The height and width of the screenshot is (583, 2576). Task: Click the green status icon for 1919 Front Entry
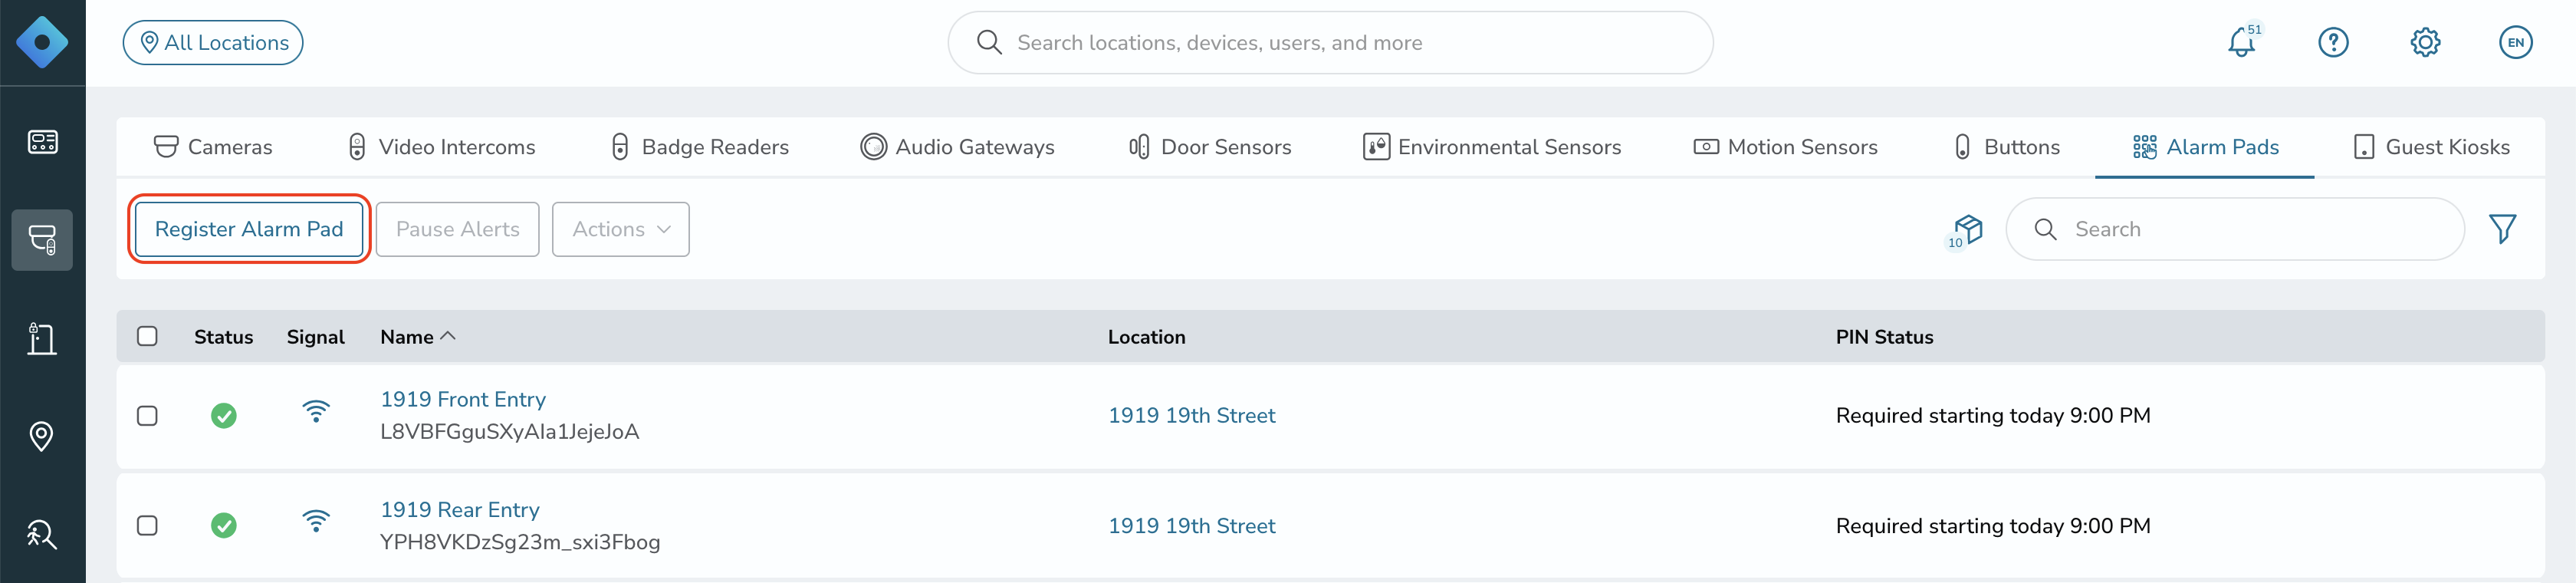224,416
